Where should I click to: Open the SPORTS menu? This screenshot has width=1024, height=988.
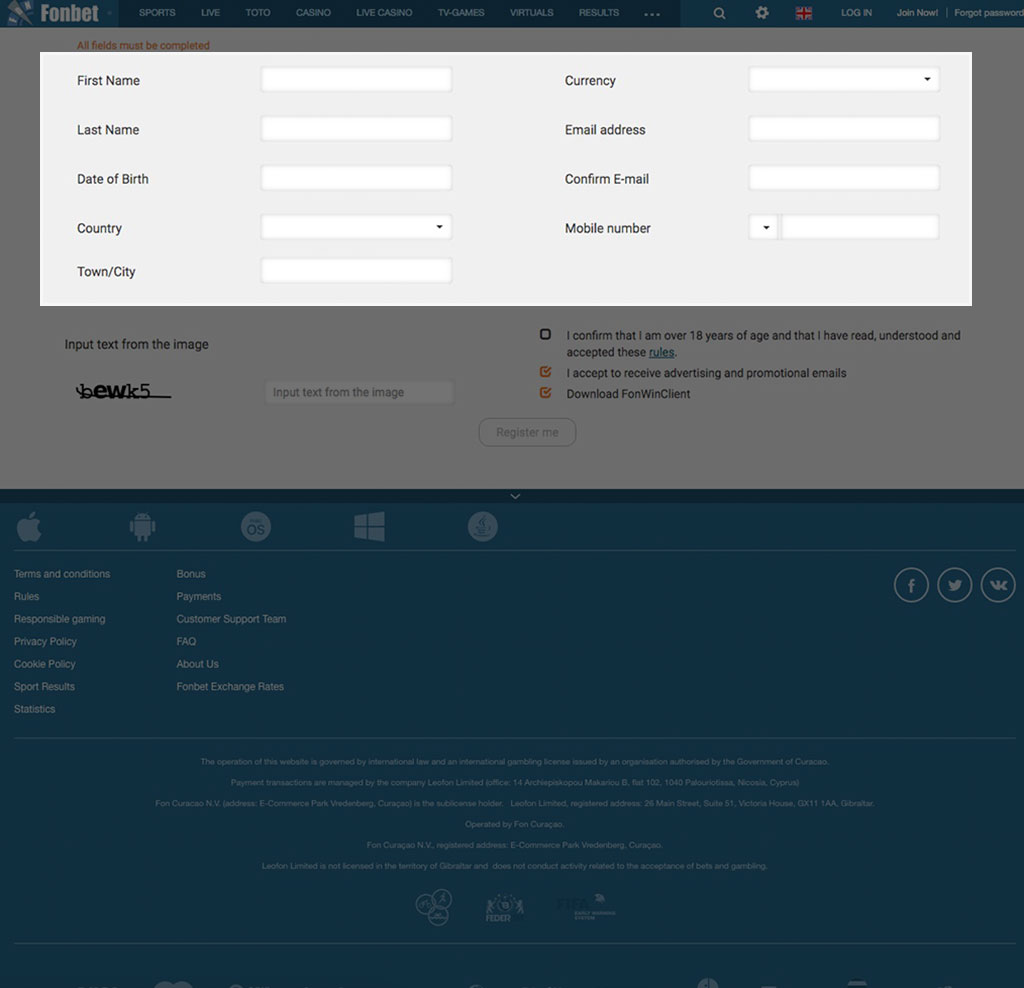(157, 12)
